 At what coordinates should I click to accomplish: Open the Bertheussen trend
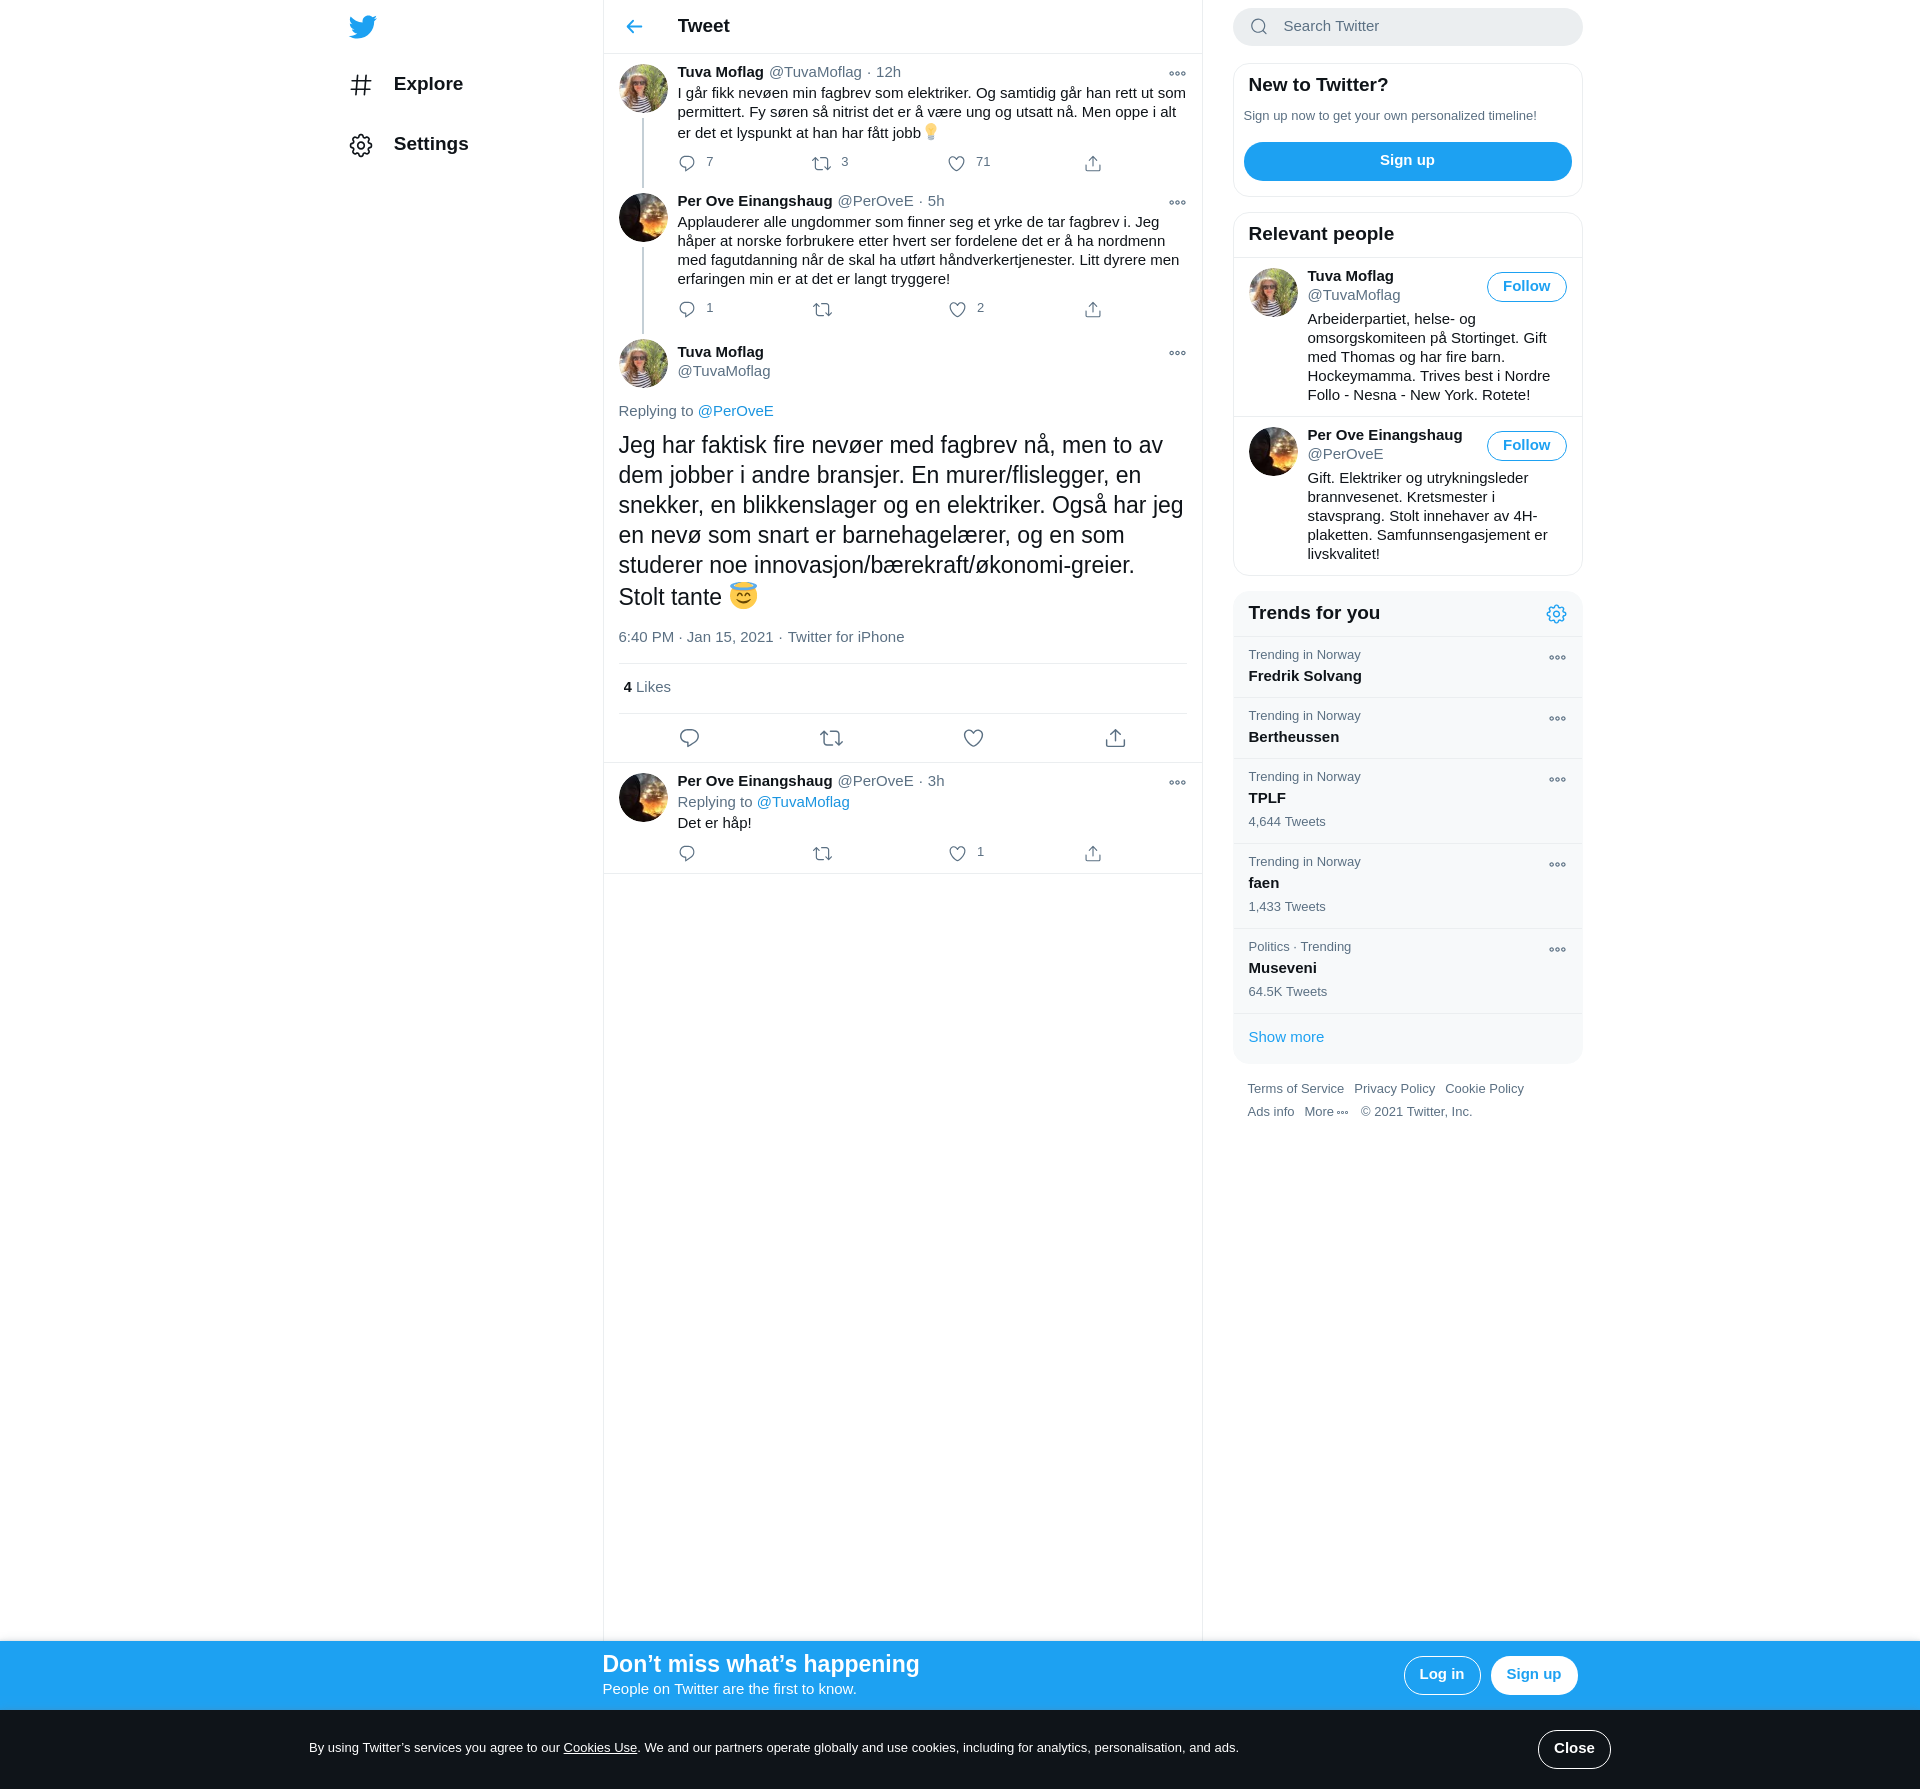tap(1407, 728)
